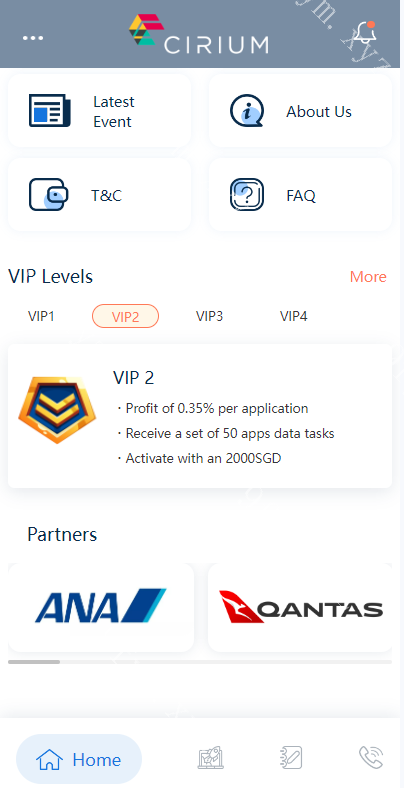Switch to the VIP4 level tab
This screenshot has width=404, height=788.
[293, 316]
